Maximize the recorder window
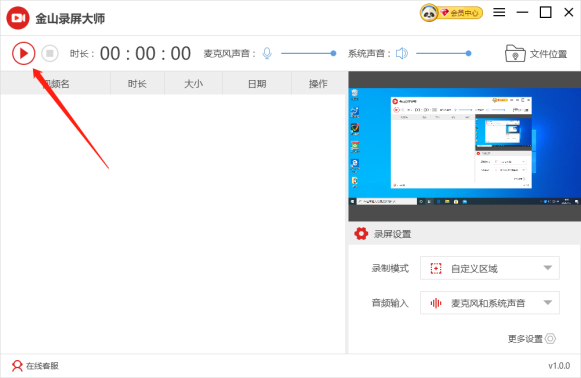The width and height of the screenshot is (581, 378). pos(545,13)
